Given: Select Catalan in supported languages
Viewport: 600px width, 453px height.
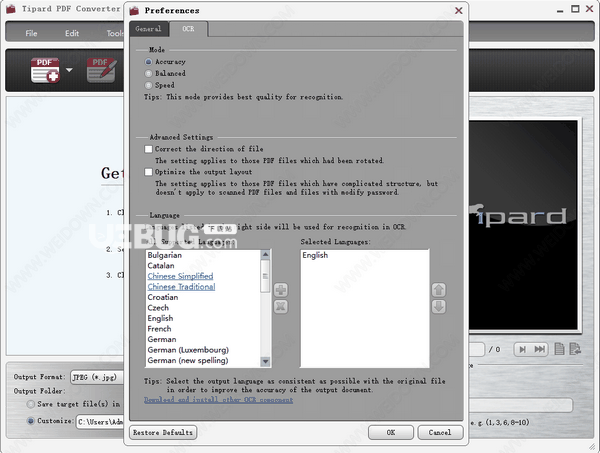Looking at the screenshot, I should (x=161, y=266).
